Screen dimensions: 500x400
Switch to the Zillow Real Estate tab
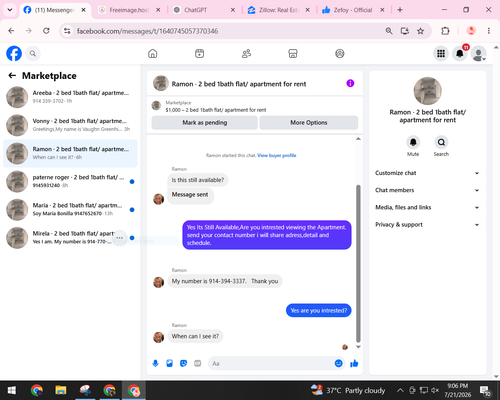tap(279, 10)
